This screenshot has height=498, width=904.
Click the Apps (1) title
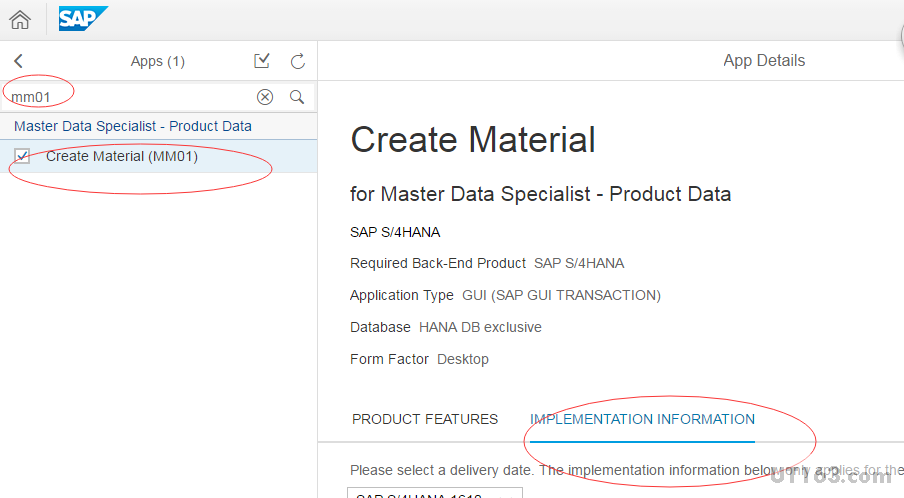pyautogui.click(x=157, y=61)
